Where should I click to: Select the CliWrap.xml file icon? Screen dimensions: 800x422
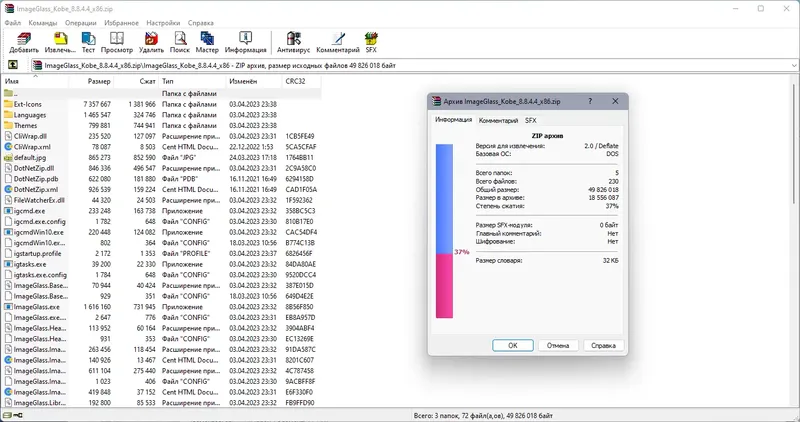point(8,147)
